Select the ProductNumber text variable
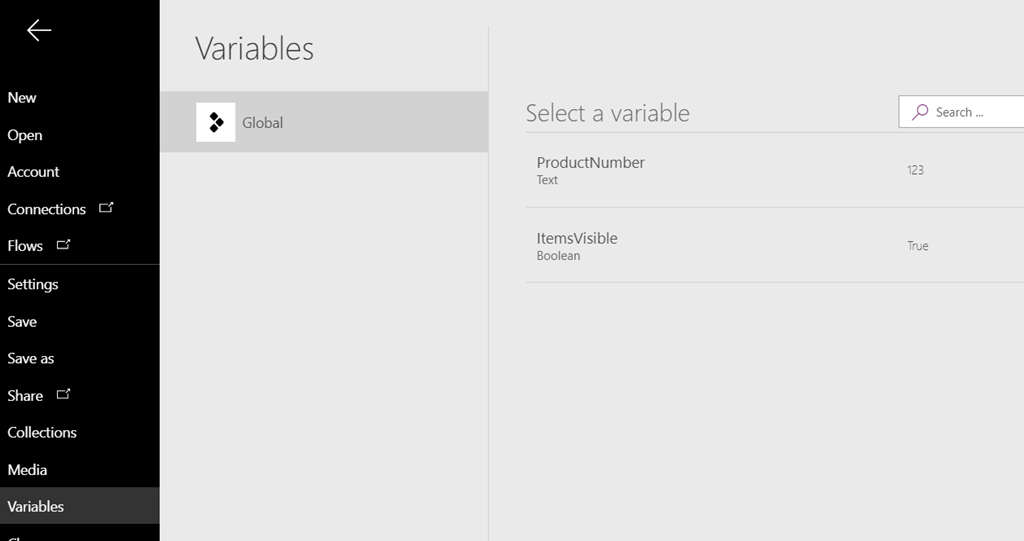This screenshot has width=1024, height=541. pos(775,171)
